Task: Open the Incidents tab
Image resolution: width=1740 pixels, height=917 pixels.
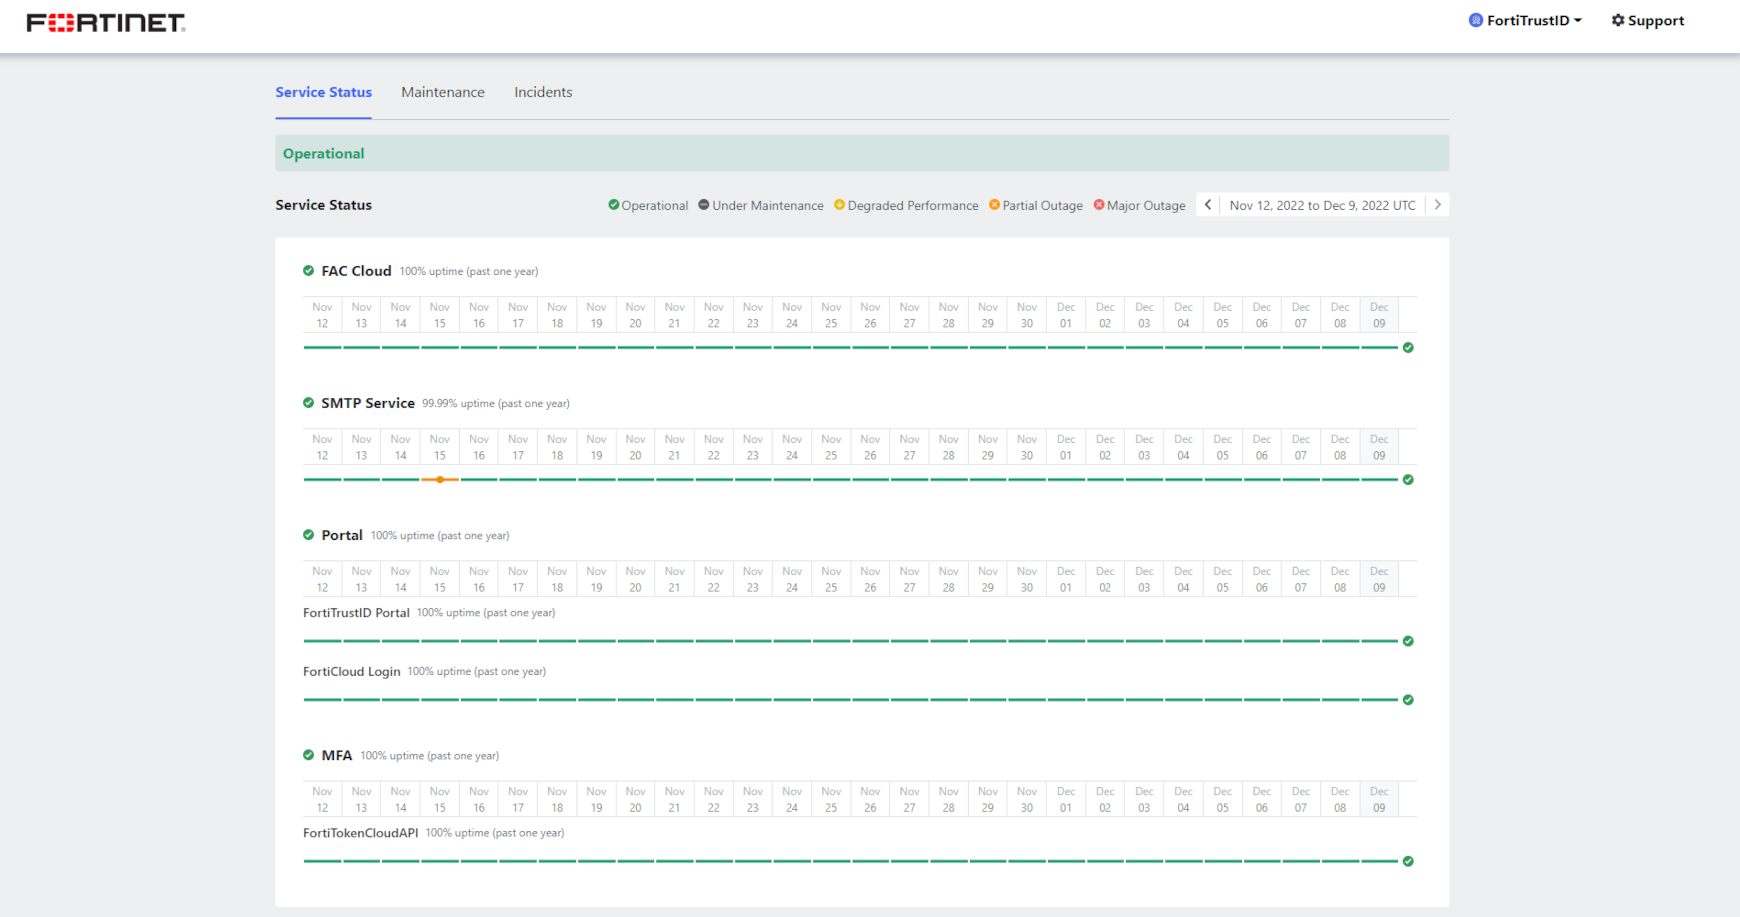Action: click(543, 92)
